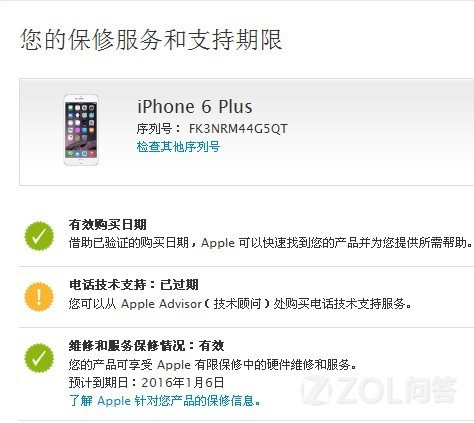Click the 借助已验证的购买日期 description text
474x423 pixels.
[x=271, y=243]
